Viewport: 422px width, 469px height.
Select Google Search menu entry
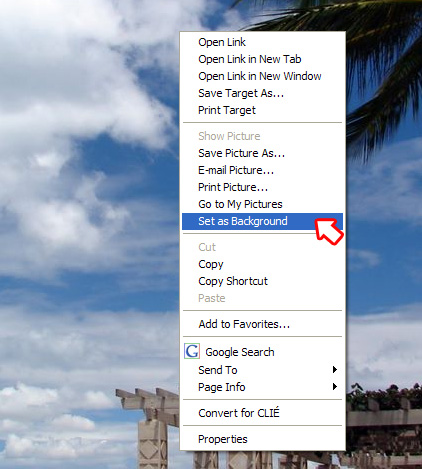[x=262, y=352]
